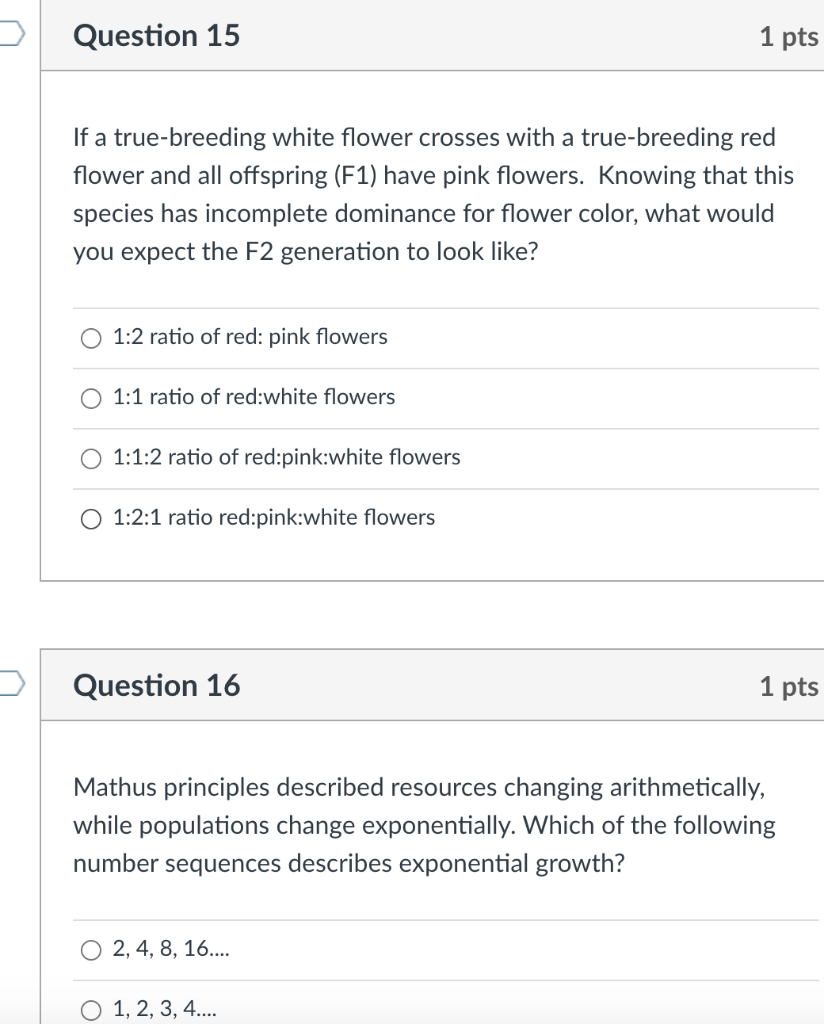Click the Question 16 heading
Screen dimensions: 824x1024
(x=157, y=685)
